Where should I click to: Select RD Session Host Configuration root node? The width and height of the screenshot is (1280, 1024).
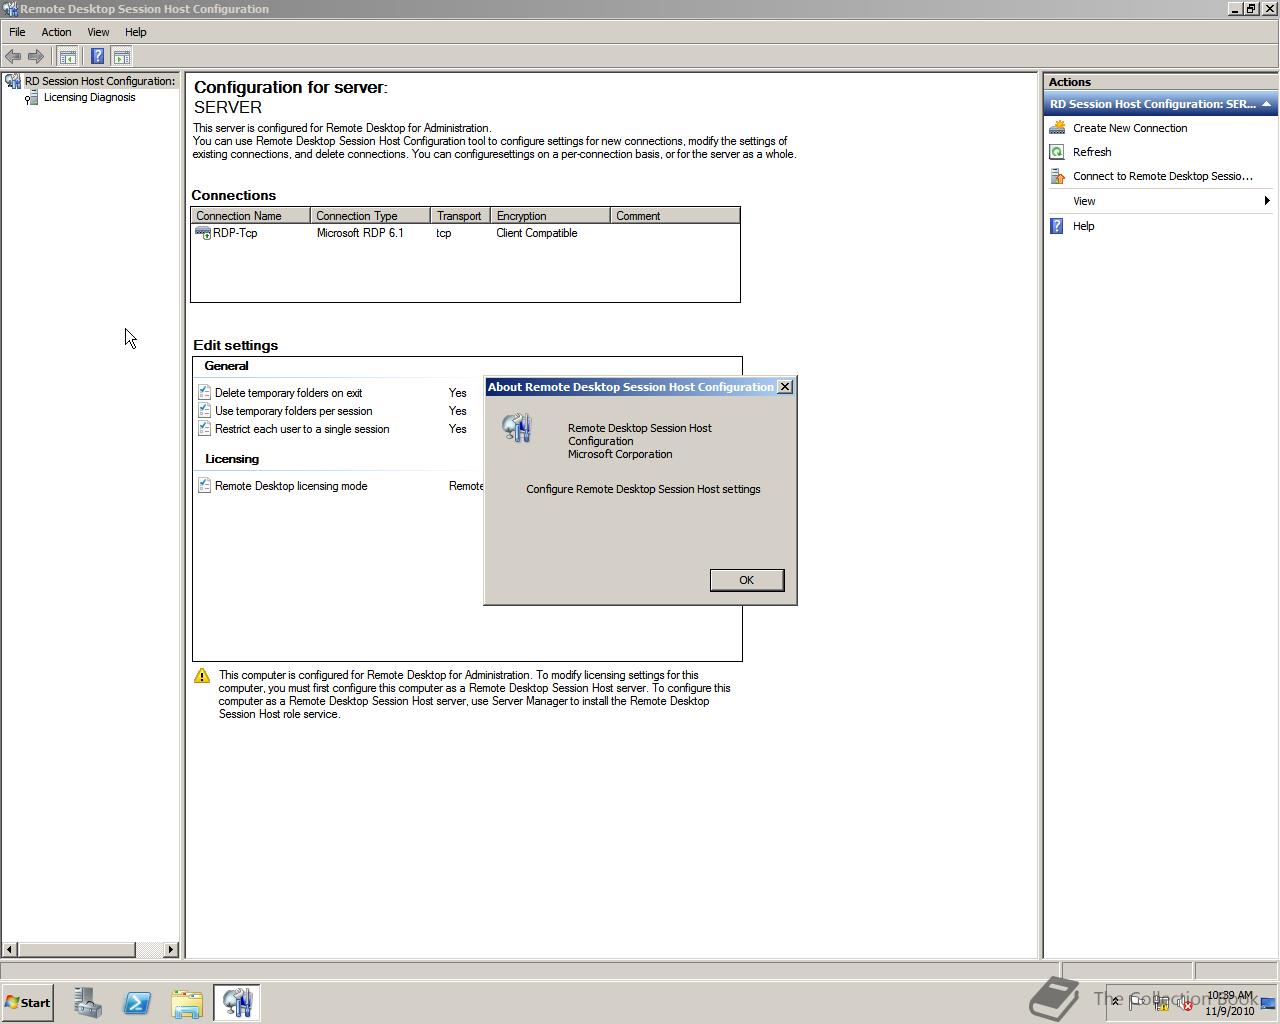click(x=100, y=81)
